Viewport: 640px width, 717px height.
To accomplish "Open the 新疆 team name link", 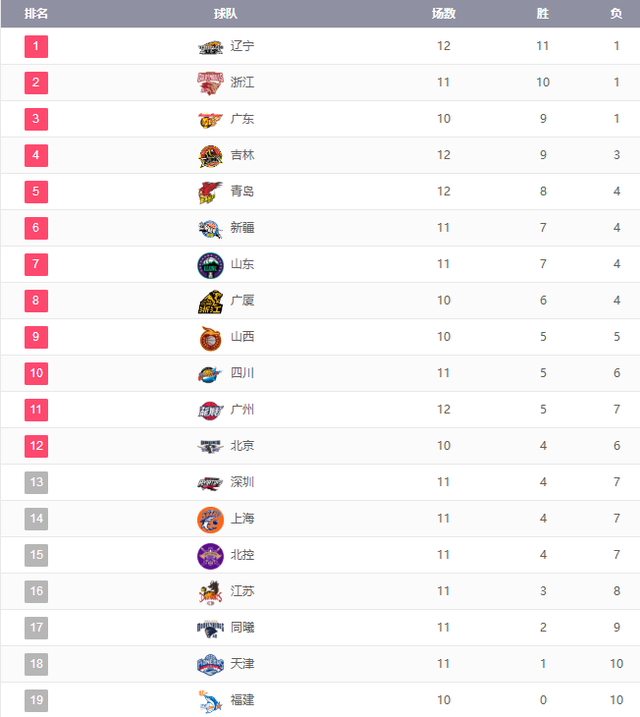I will pyautogui.click(x=242, y=227).
